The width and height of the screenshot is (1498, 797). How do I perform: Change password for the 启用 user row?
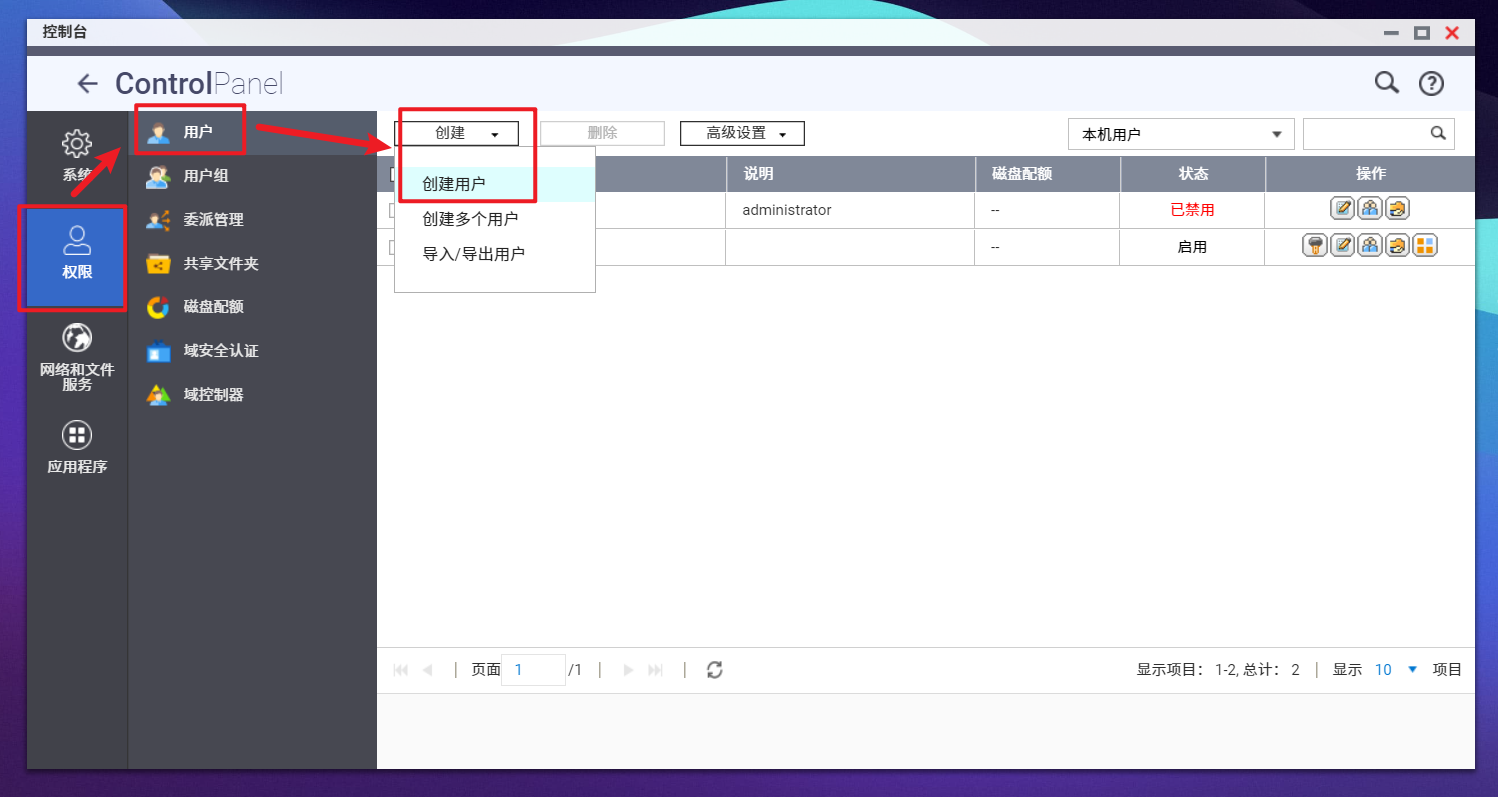(1315, 246)
